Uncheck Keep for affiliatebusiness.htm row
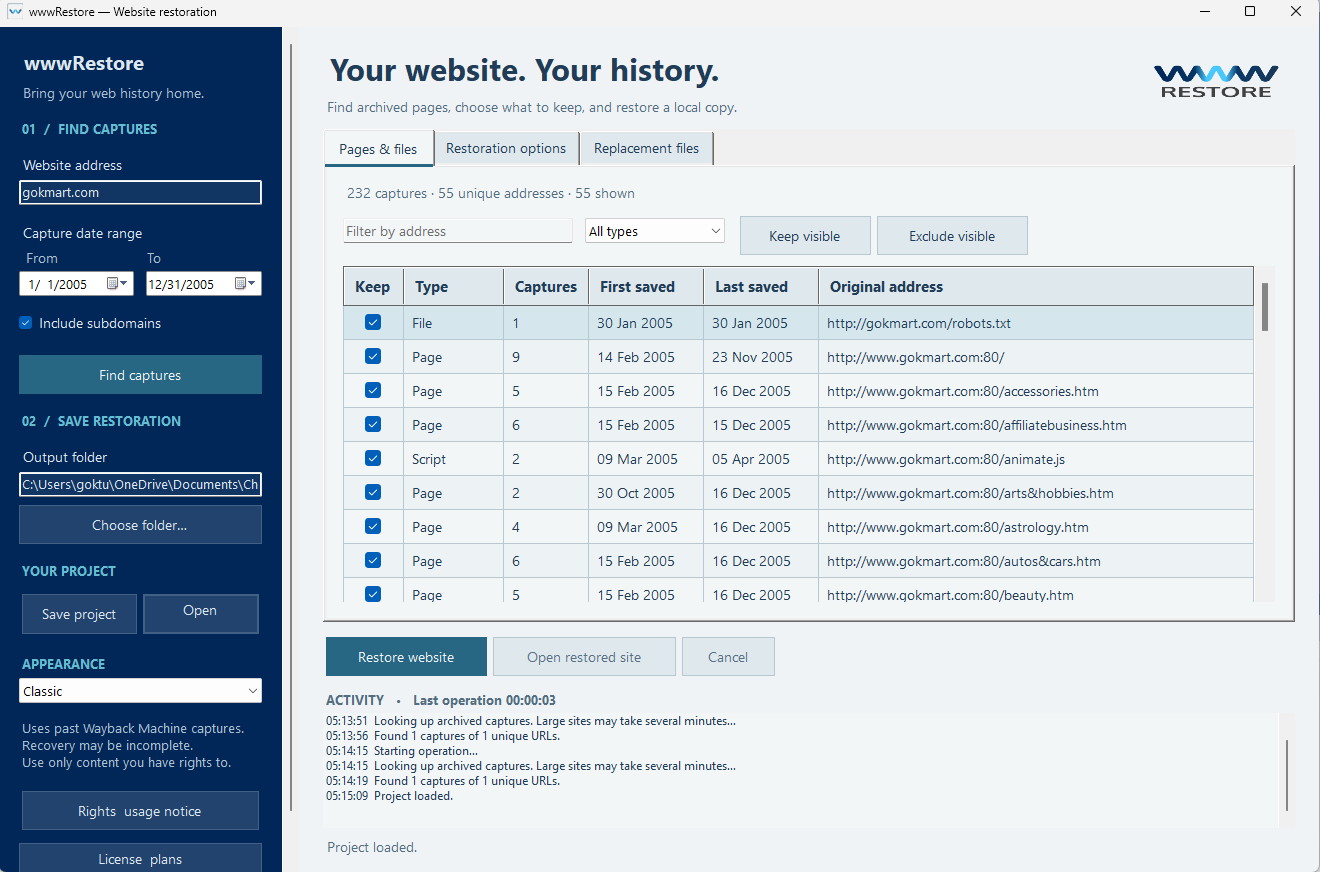Viewport: 1320px width, 872px height. click(x=373, y=424)
